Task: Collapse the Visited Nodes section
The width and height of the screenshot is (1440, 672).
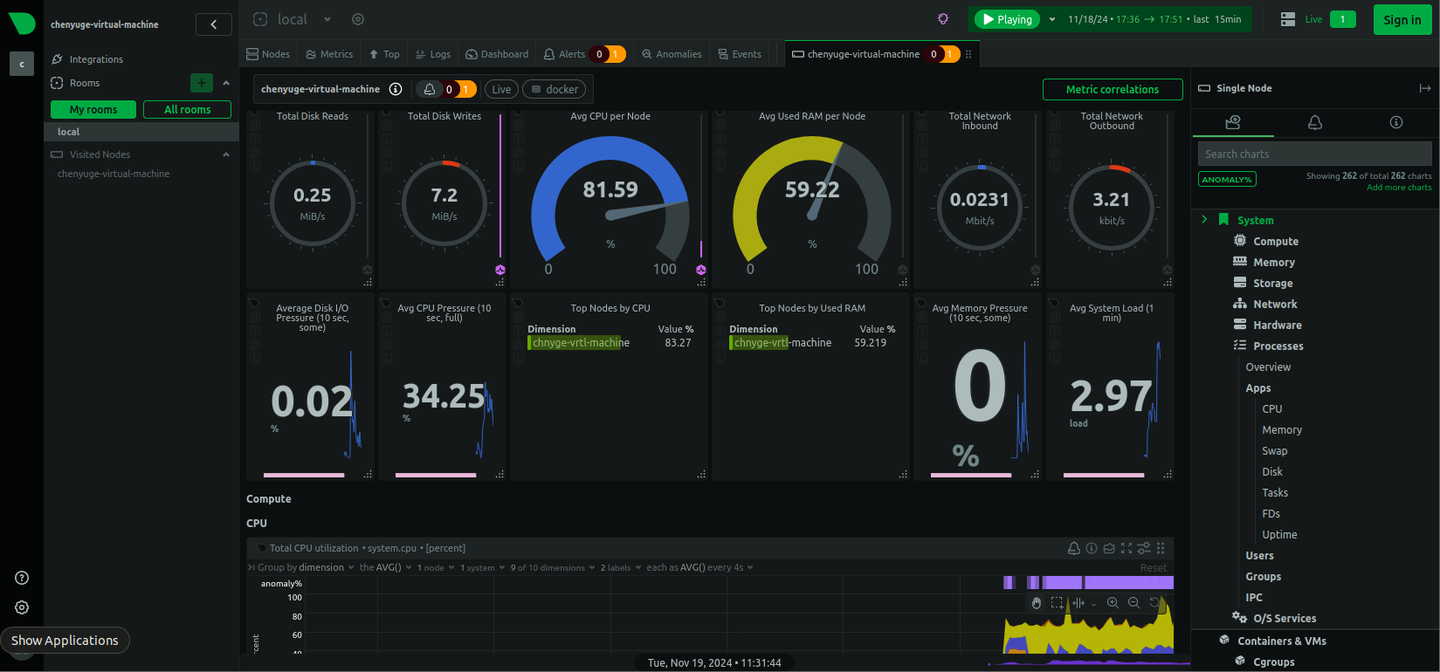Action: (x=226, y=154)
